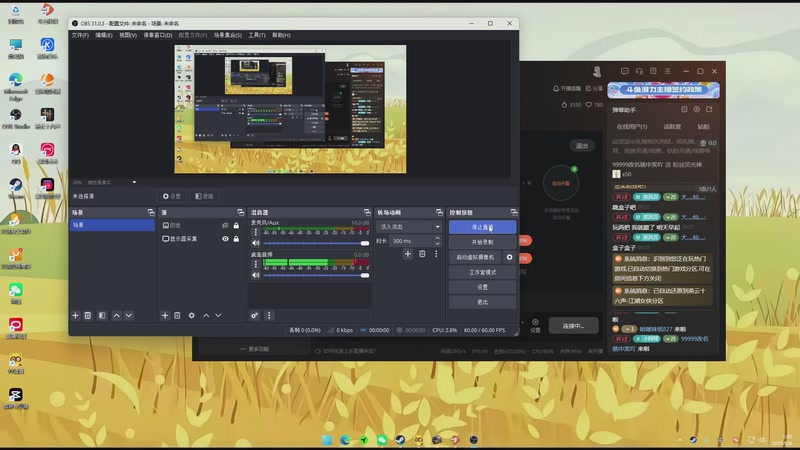The height and width of the screenshot is (450, 800).
Task: Click 连接中... button in streaming app
Action: point(573,326)
